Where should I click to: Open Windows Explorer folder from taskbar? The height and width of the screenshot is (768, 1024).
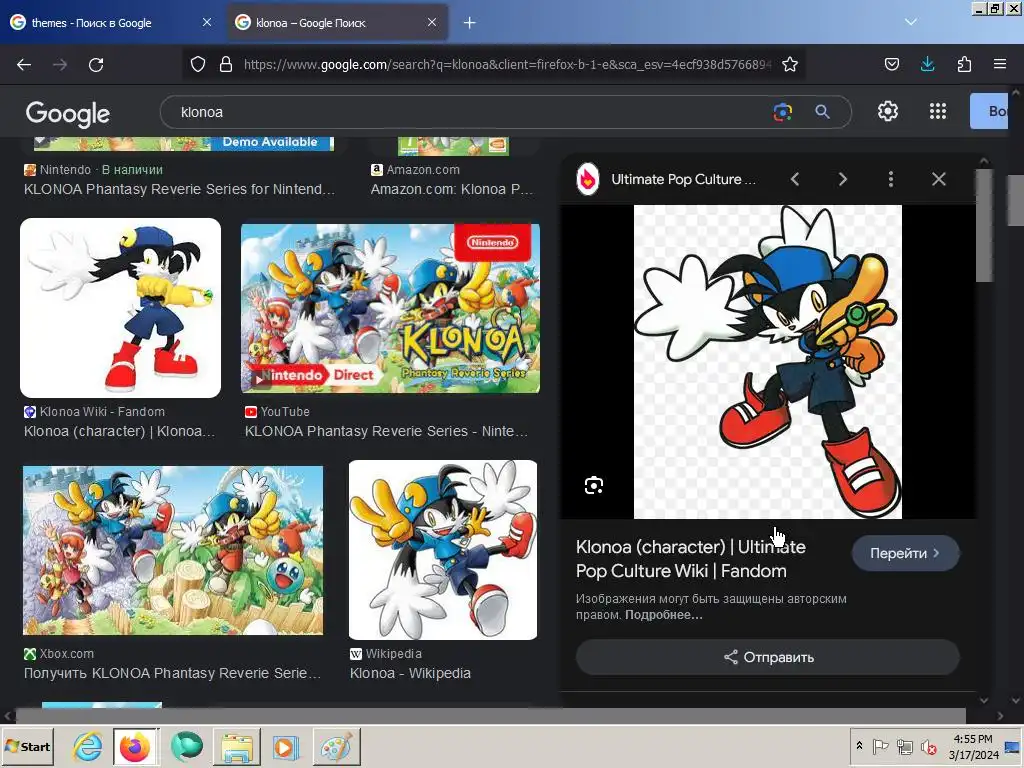(x=236, y=746)
